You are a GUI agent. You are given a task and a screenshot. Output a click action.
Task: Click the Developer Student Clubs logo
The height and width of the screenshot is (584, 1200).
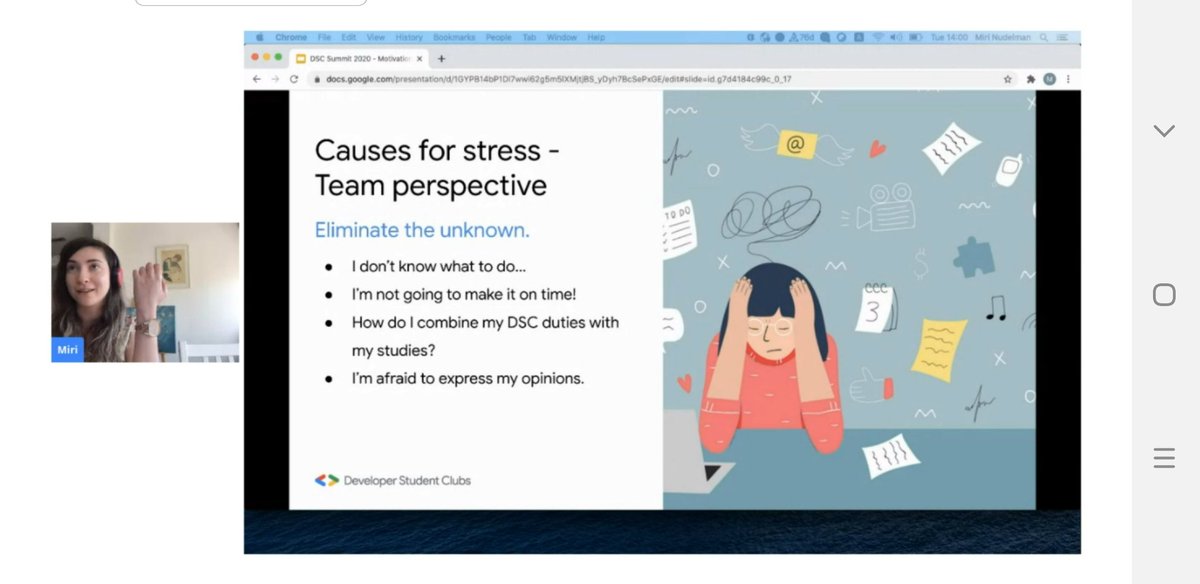coord(393,480)
